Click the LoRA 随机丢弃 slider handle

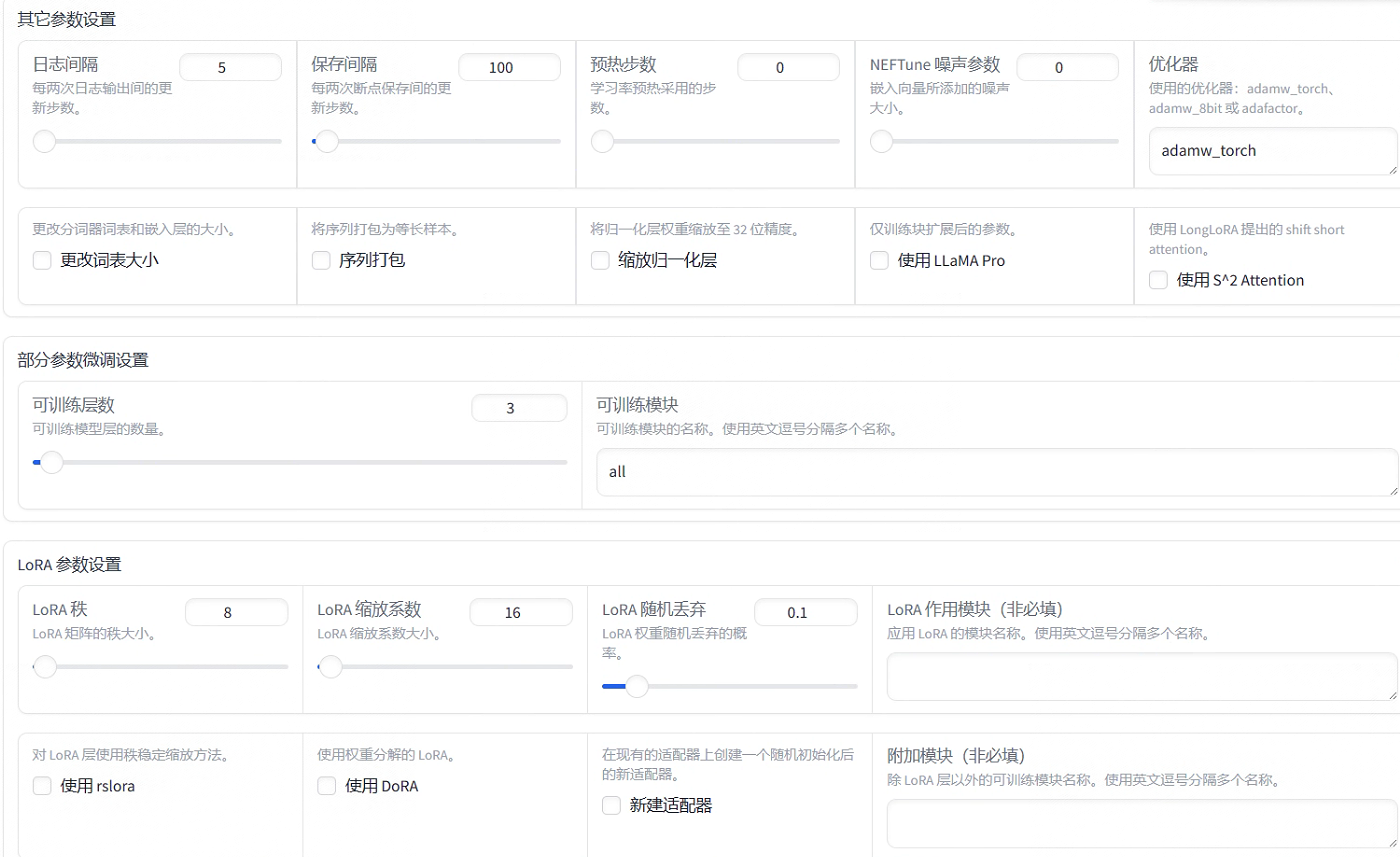[636, 686]
